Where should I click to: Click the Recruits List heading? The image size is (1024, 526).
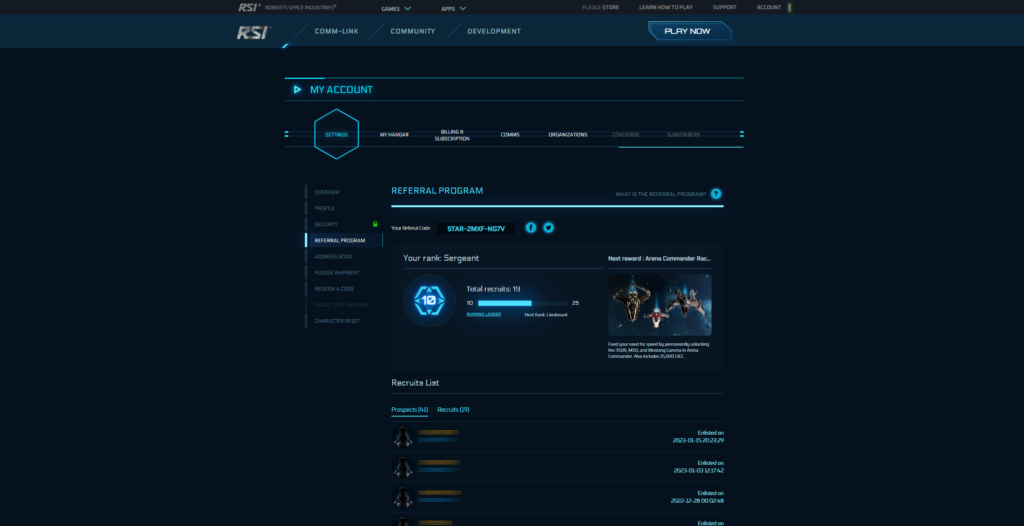[x=415, y=382]
